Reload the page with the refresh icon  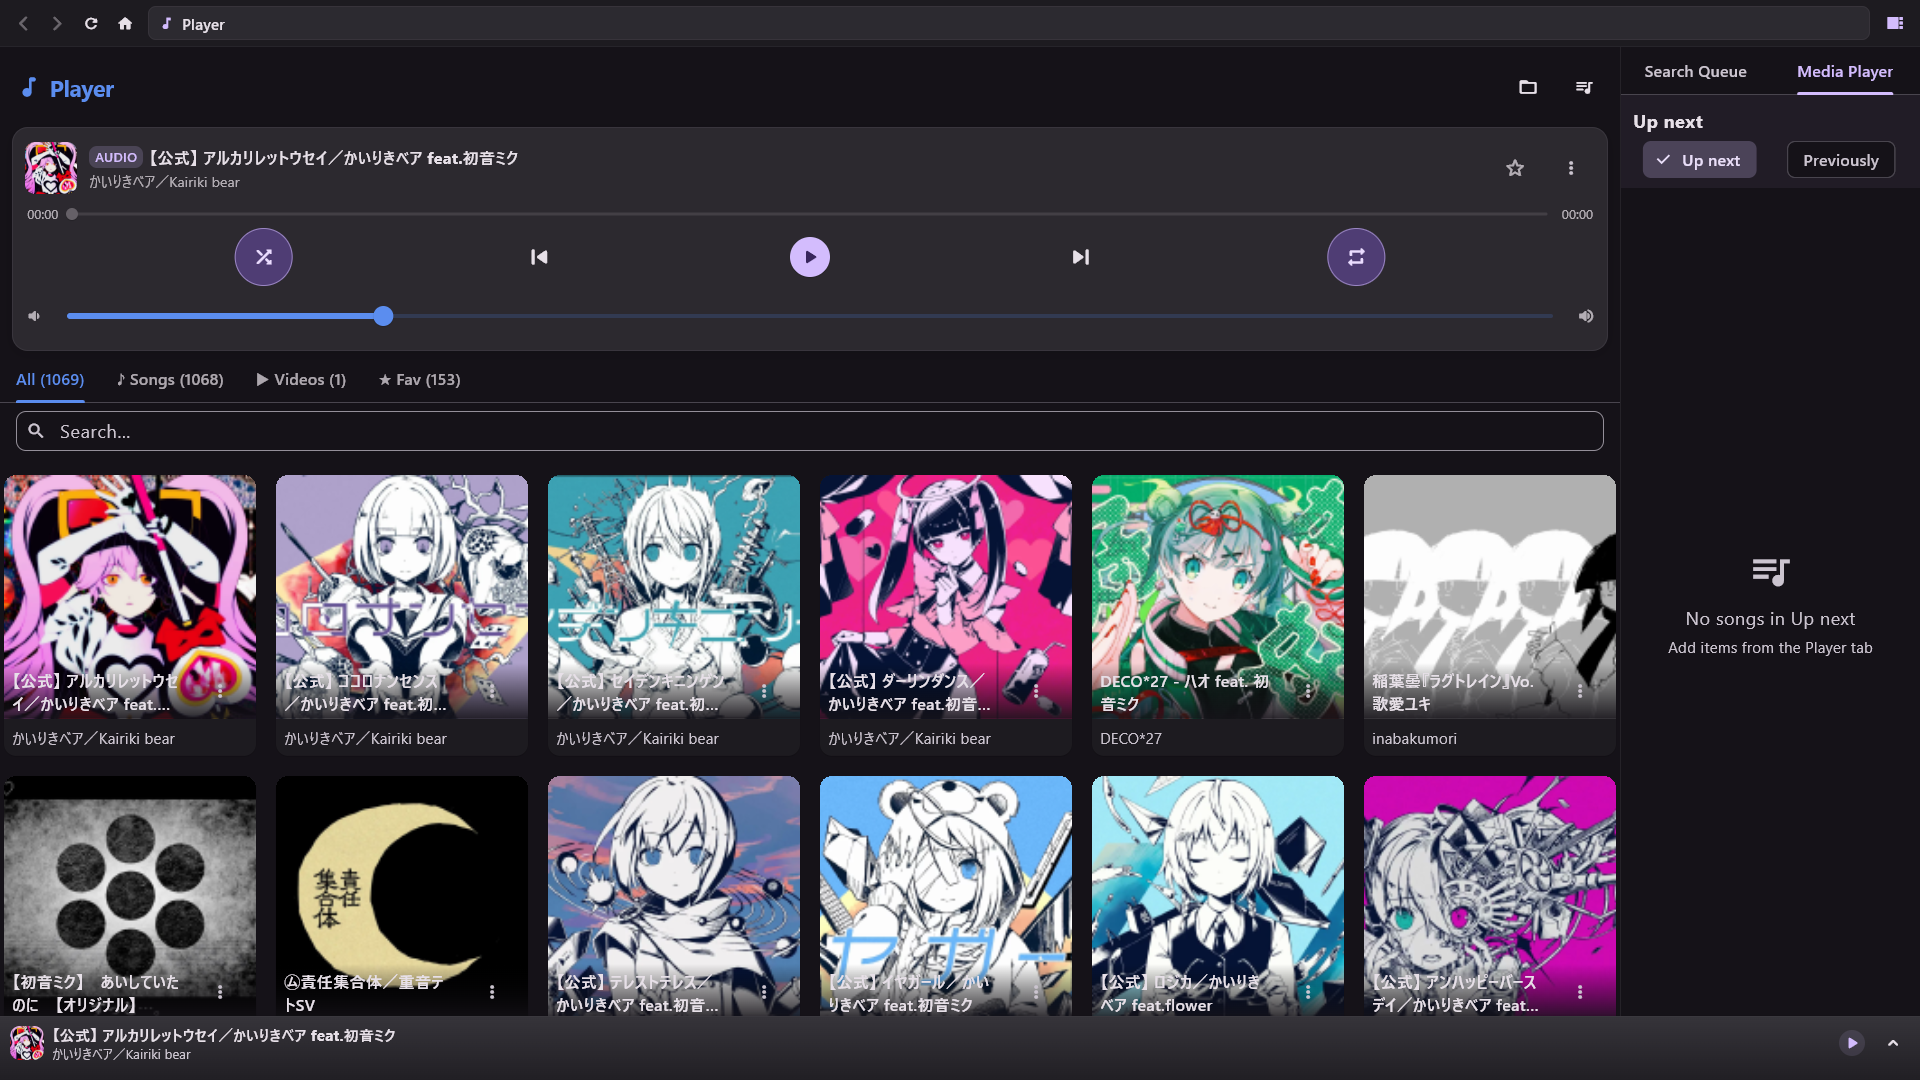coord(91,23)
